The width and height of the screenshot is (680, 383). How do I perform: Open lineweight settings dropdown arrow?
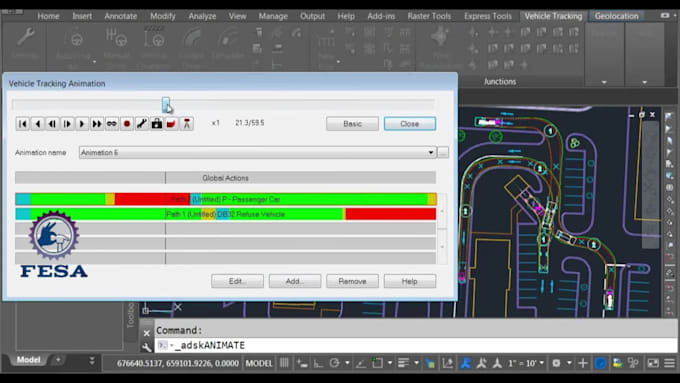click(x=416, y=363)
